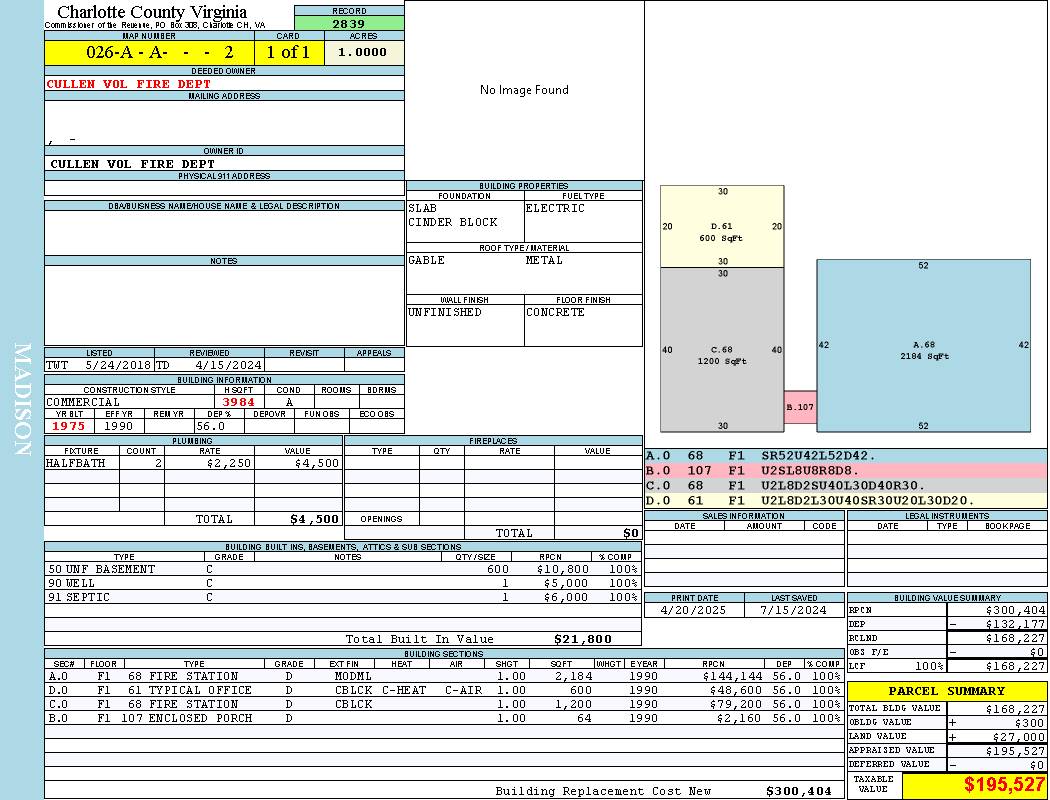Click the pink B.107 sketch block
The height and width of the screenshot is (800, 1050).
(800, 407)
